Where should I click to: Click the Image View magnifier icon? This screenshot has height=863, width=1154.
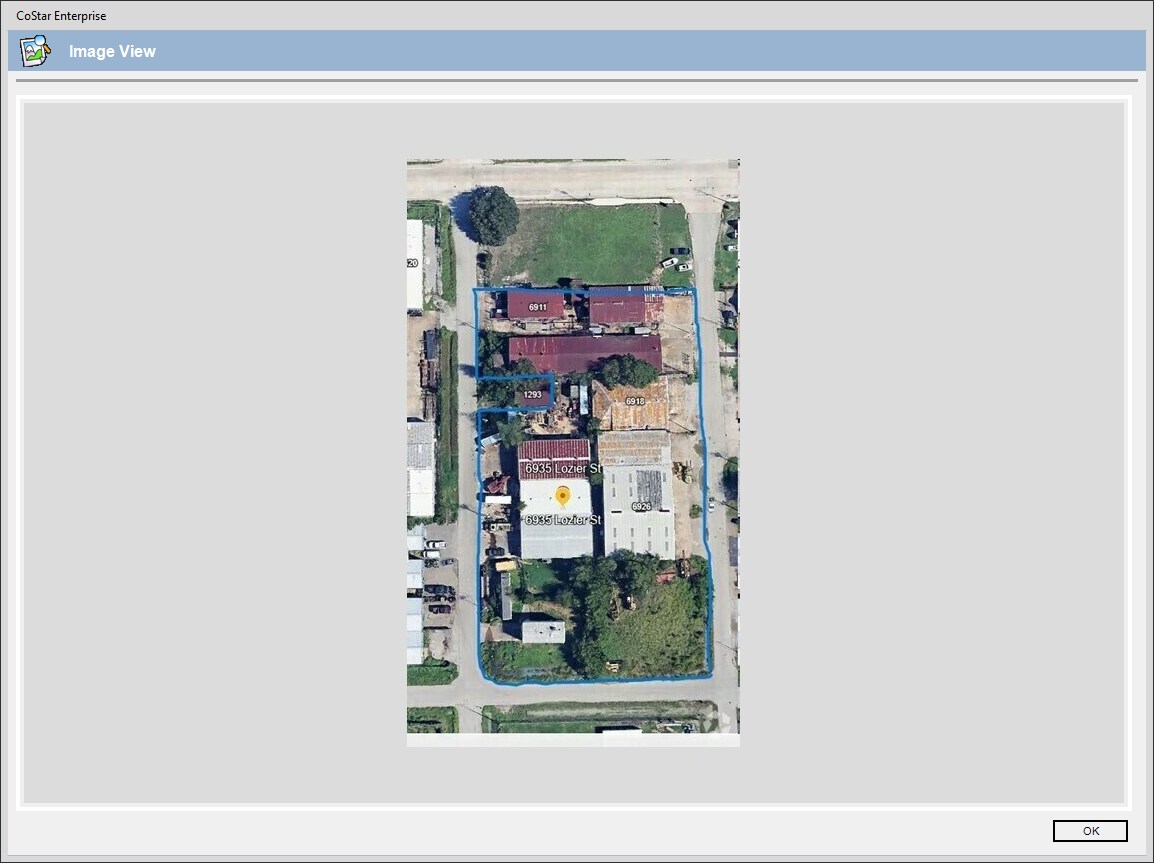[35, 51]
